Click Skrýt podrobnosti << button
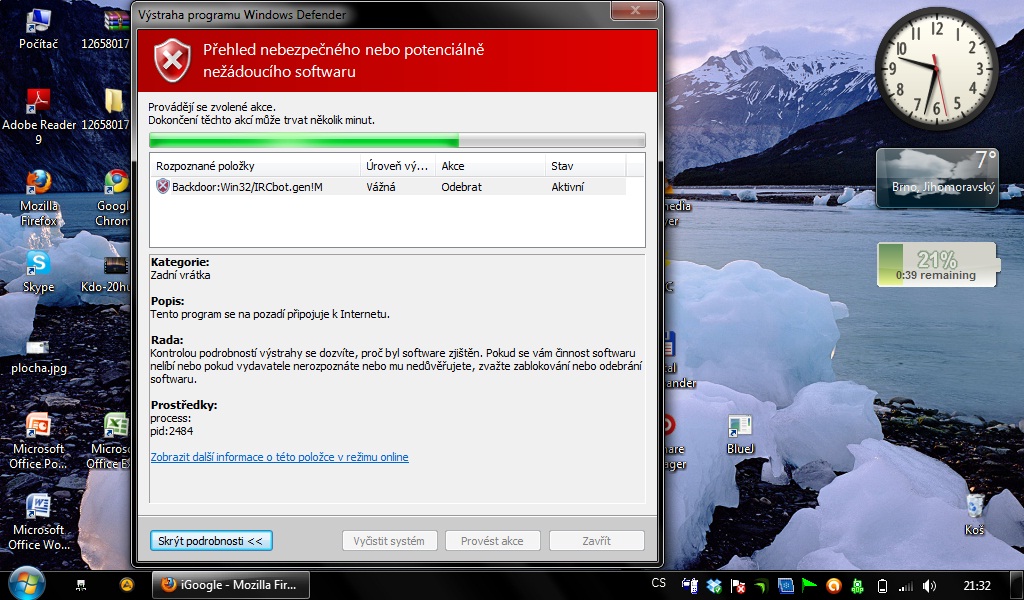 tap(211, 541)
